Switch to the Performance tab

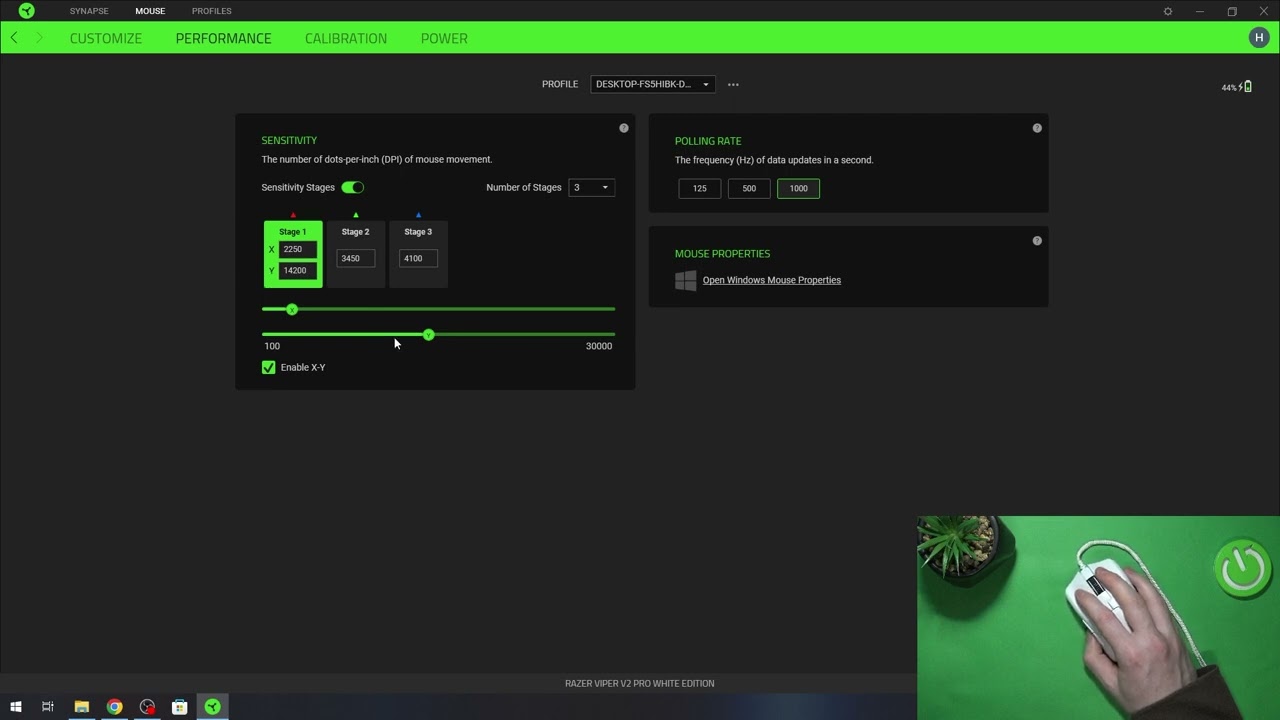click(223, 38)
